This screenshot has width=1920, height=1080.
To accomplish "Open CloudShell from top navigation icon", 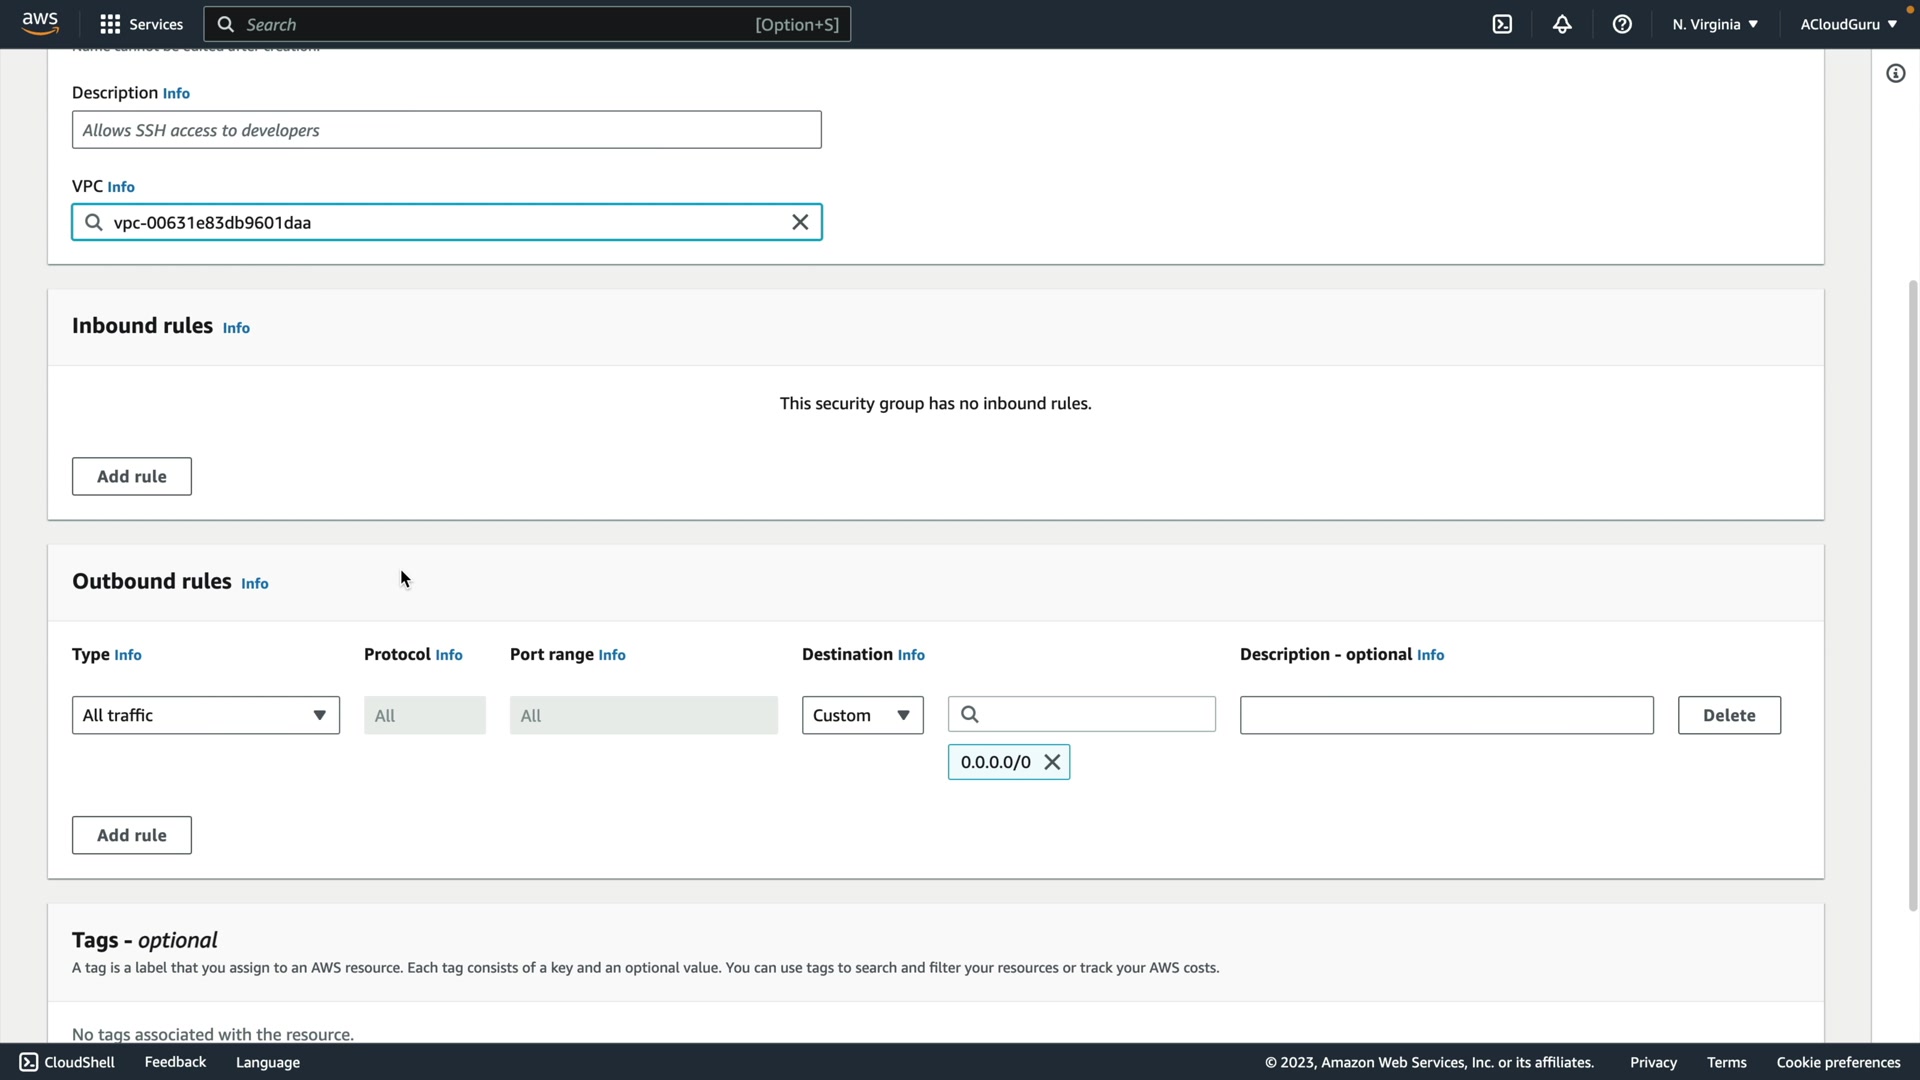I will 1502,24.
